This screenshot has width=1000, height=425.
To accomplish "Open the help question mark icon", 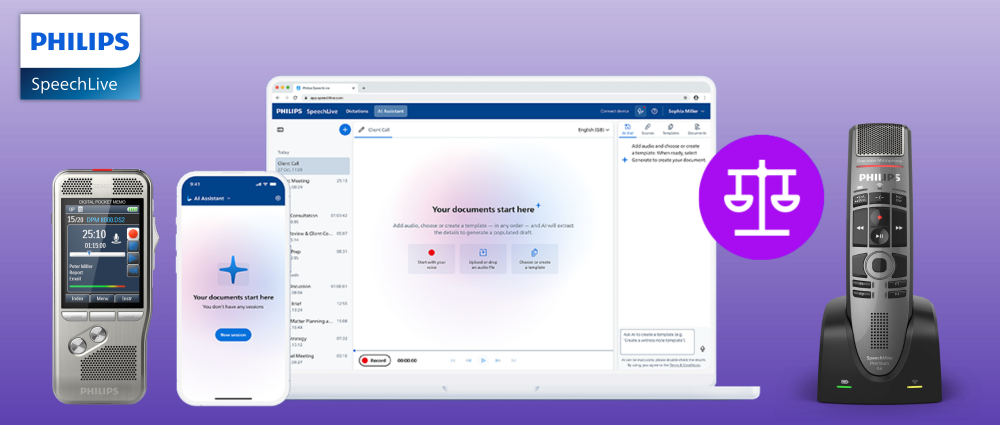I will 654,111.
